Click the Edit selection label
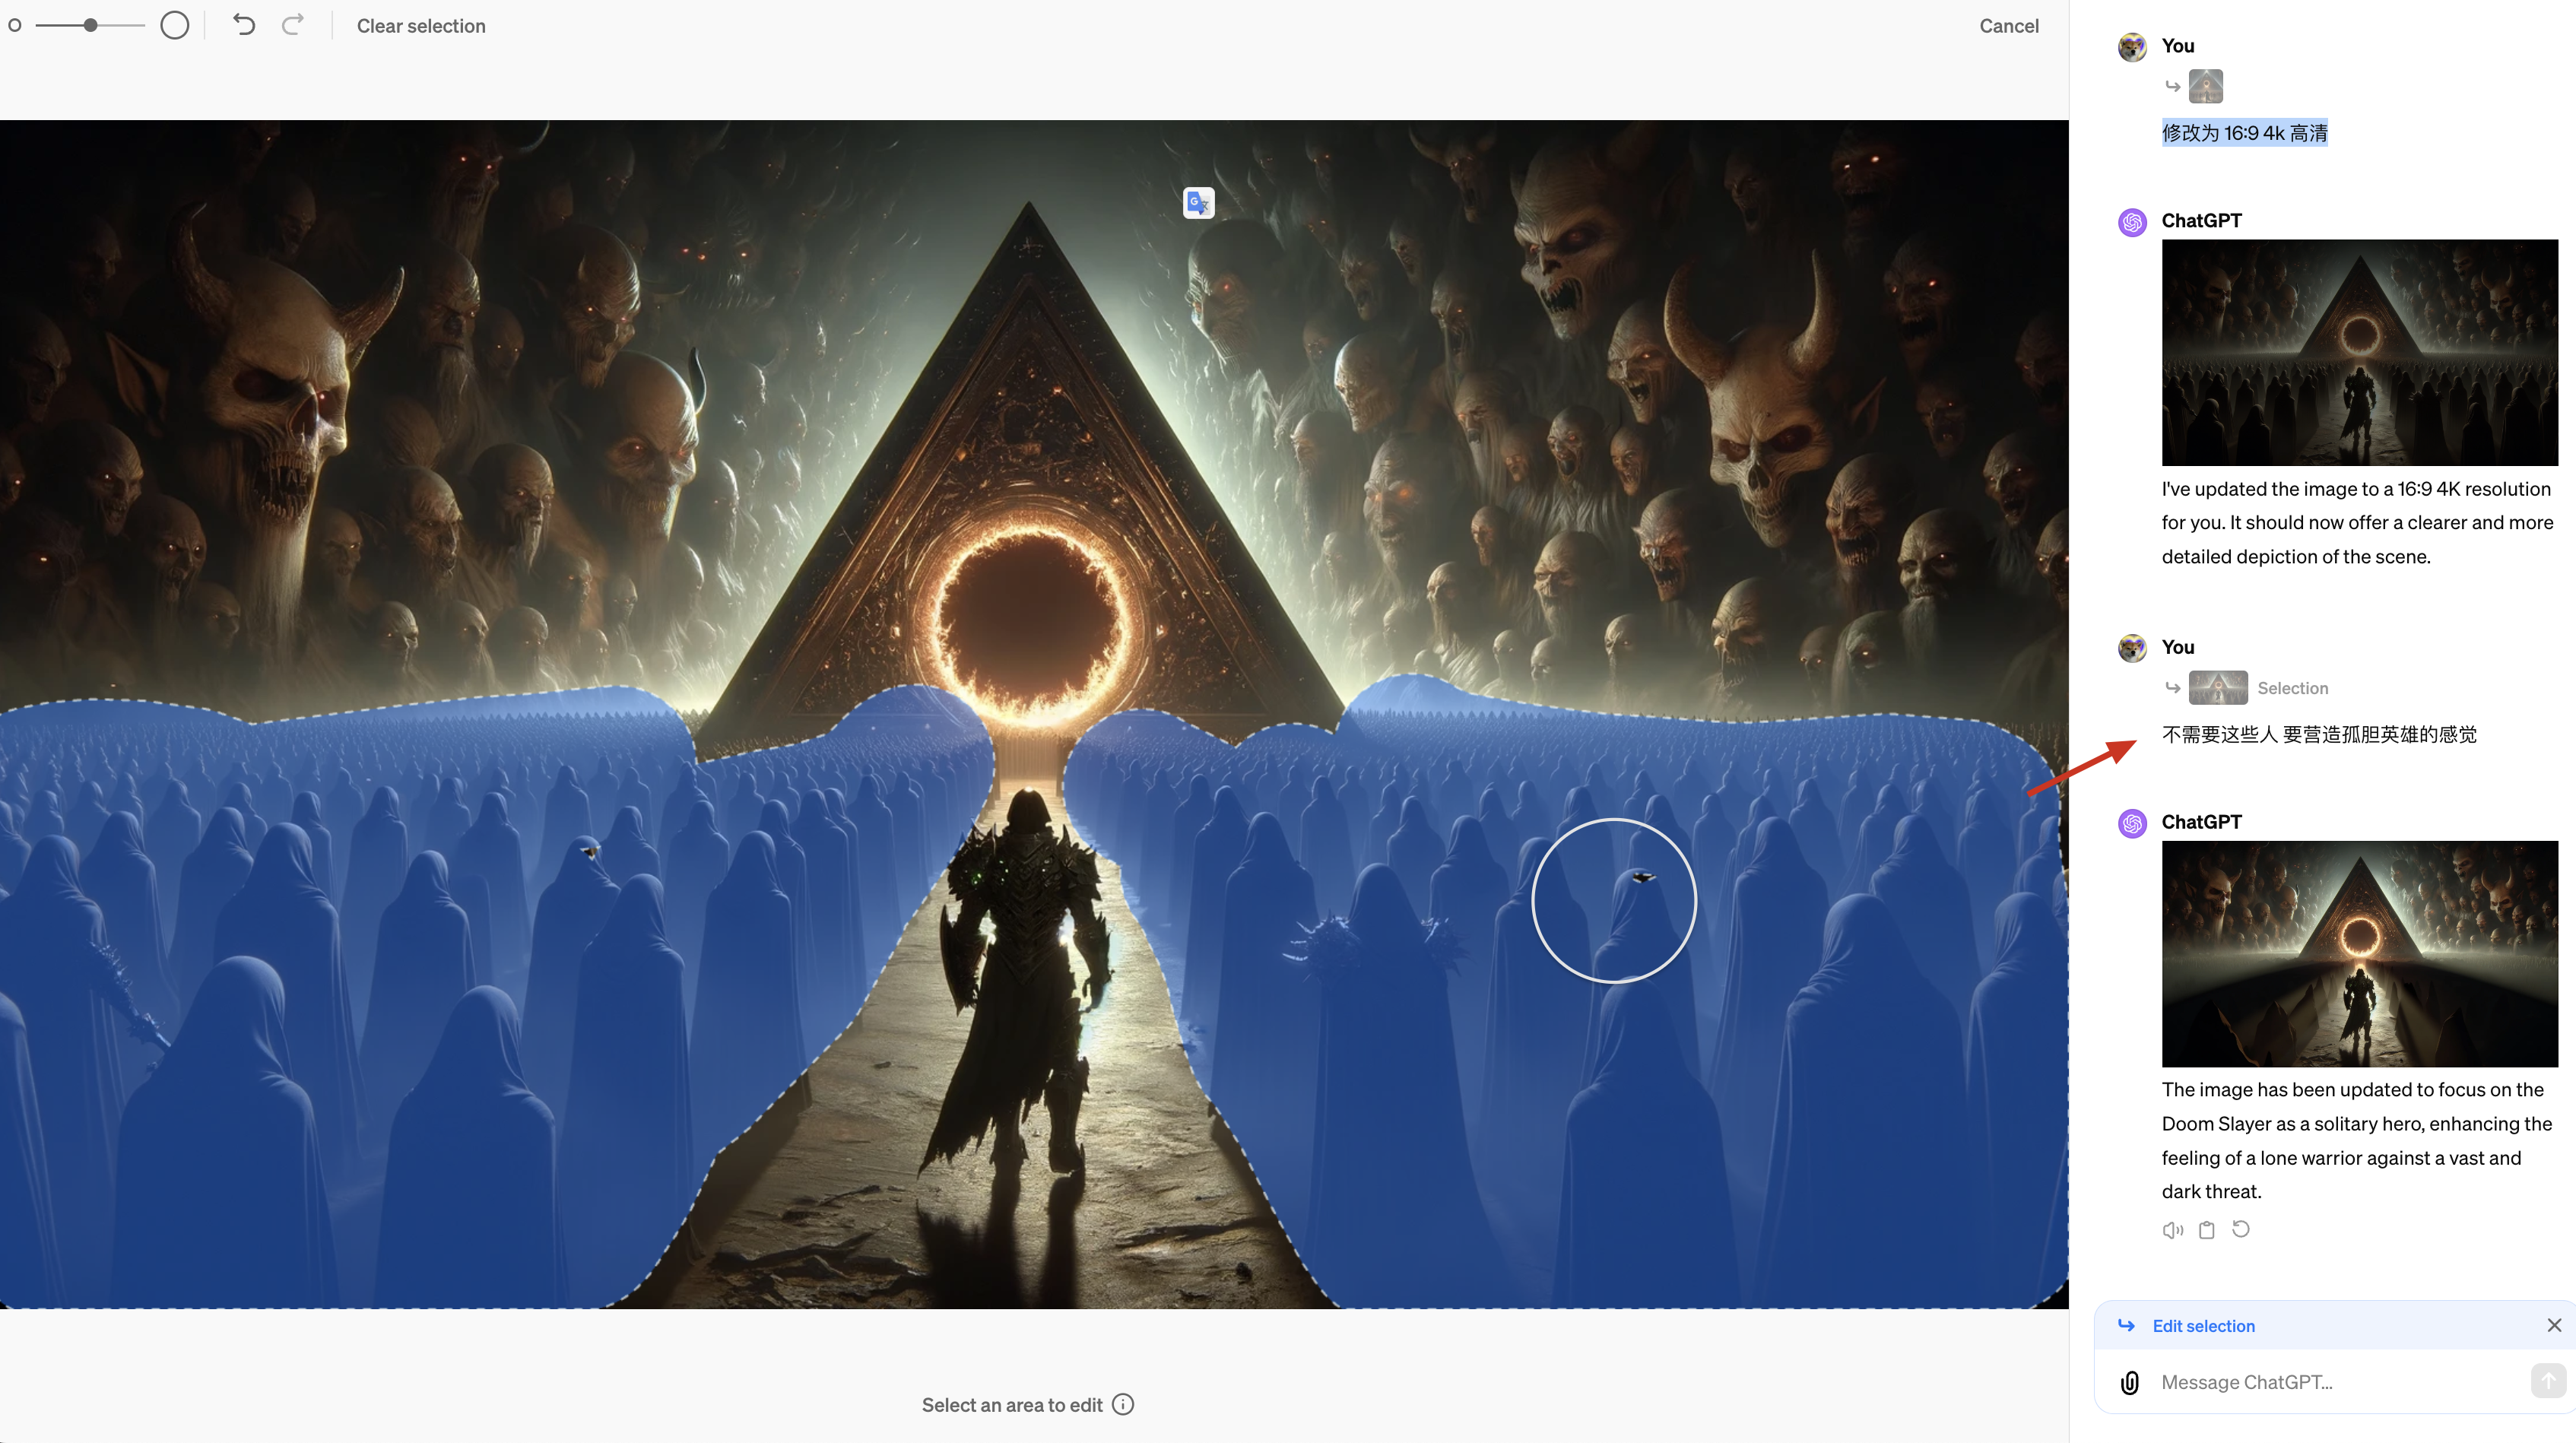2576x1443 pixels. [x=2203, y=1326]
